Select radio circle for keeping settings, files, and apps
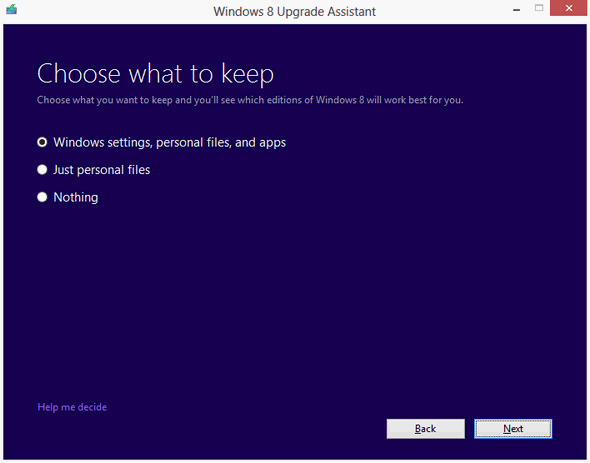Image resolution: width=590 pixels, height=463 pixels. pos(42,142)
